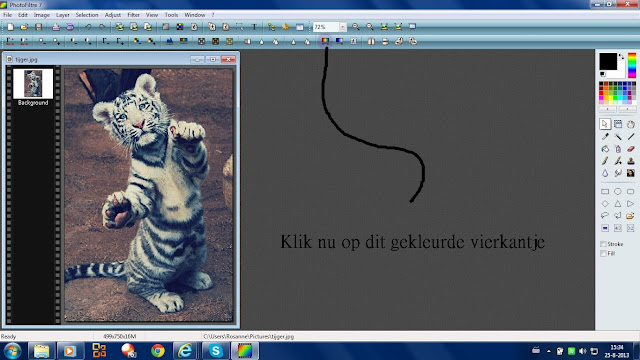Viewport: 640px width, 360px height.
Task: Select the Eraser tool
Action: (x=631, y=149)
